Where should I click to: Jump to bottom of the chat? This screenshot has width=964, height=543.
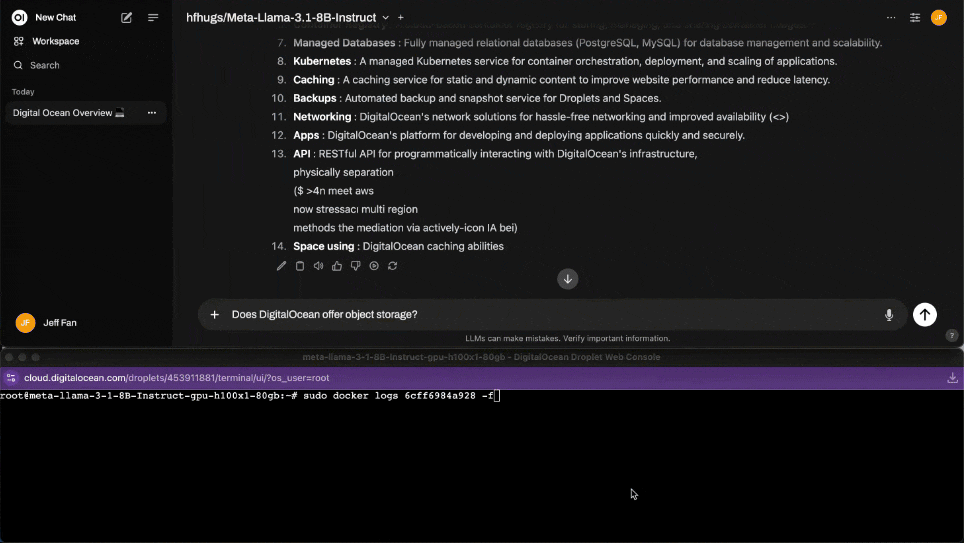(567, 279)
